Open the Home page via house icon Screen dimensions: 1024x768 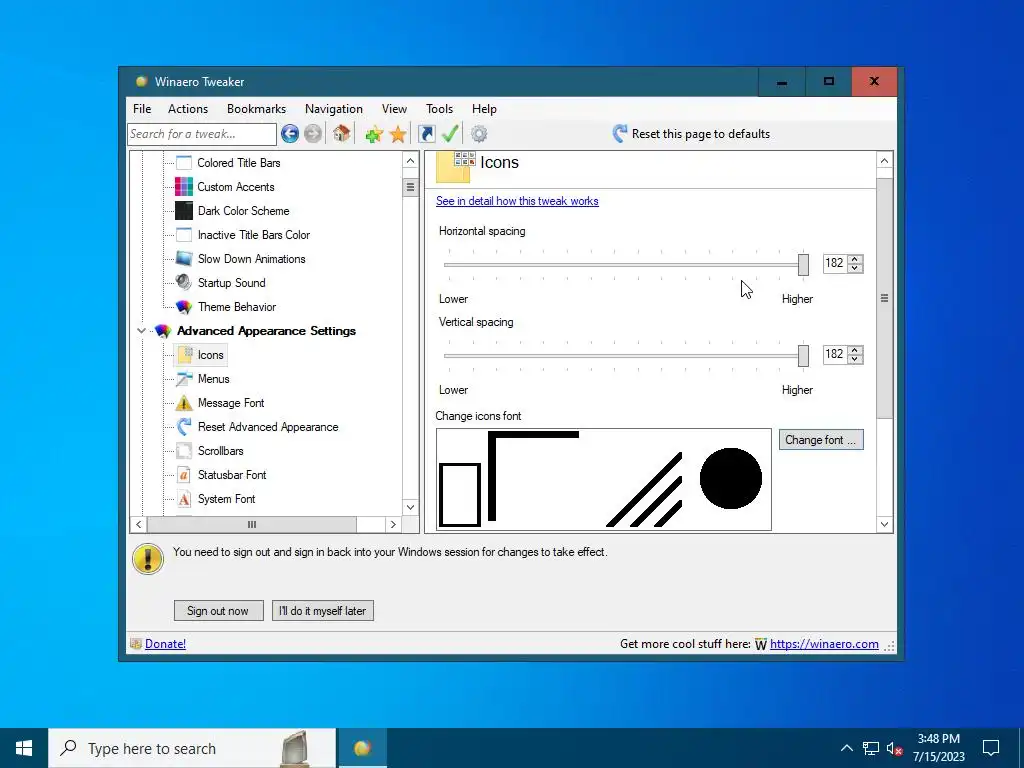click(341, 134)
